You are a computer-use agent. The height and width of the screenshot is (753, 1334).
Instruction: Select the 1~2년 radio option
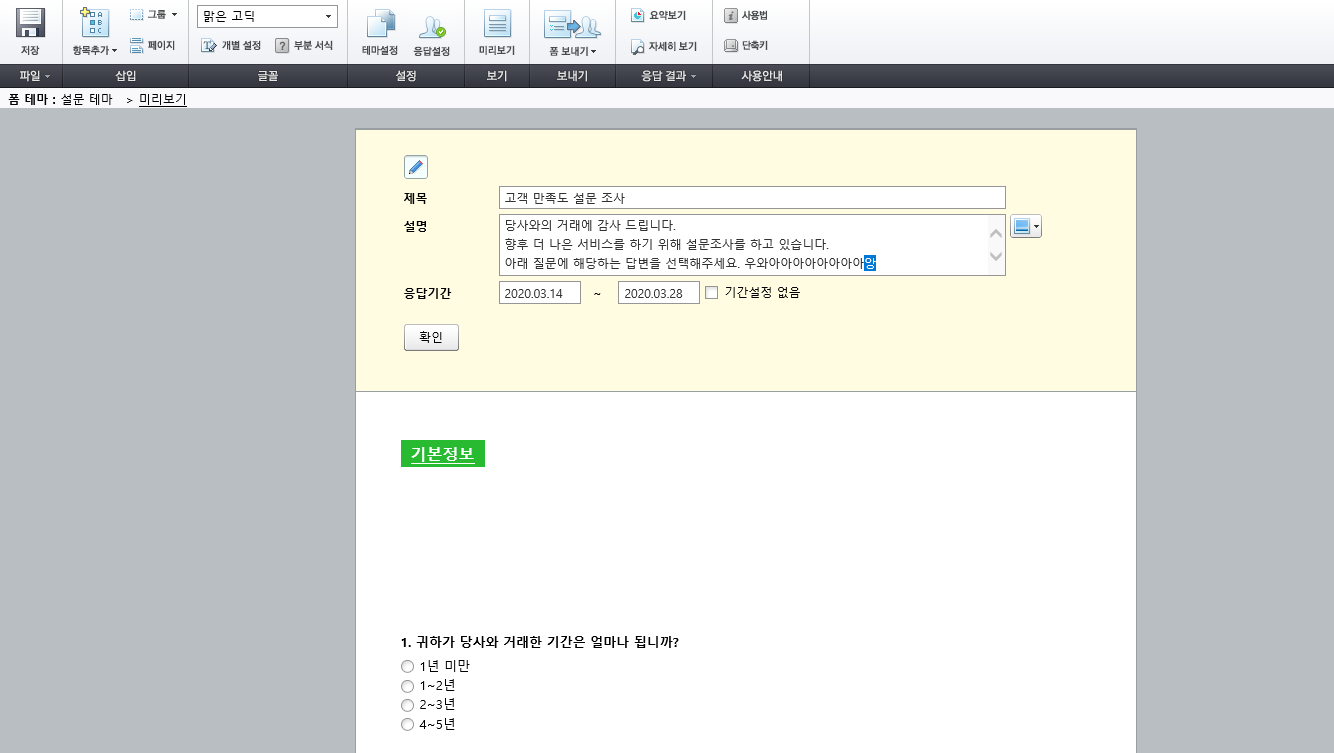(x=407, y=686)
